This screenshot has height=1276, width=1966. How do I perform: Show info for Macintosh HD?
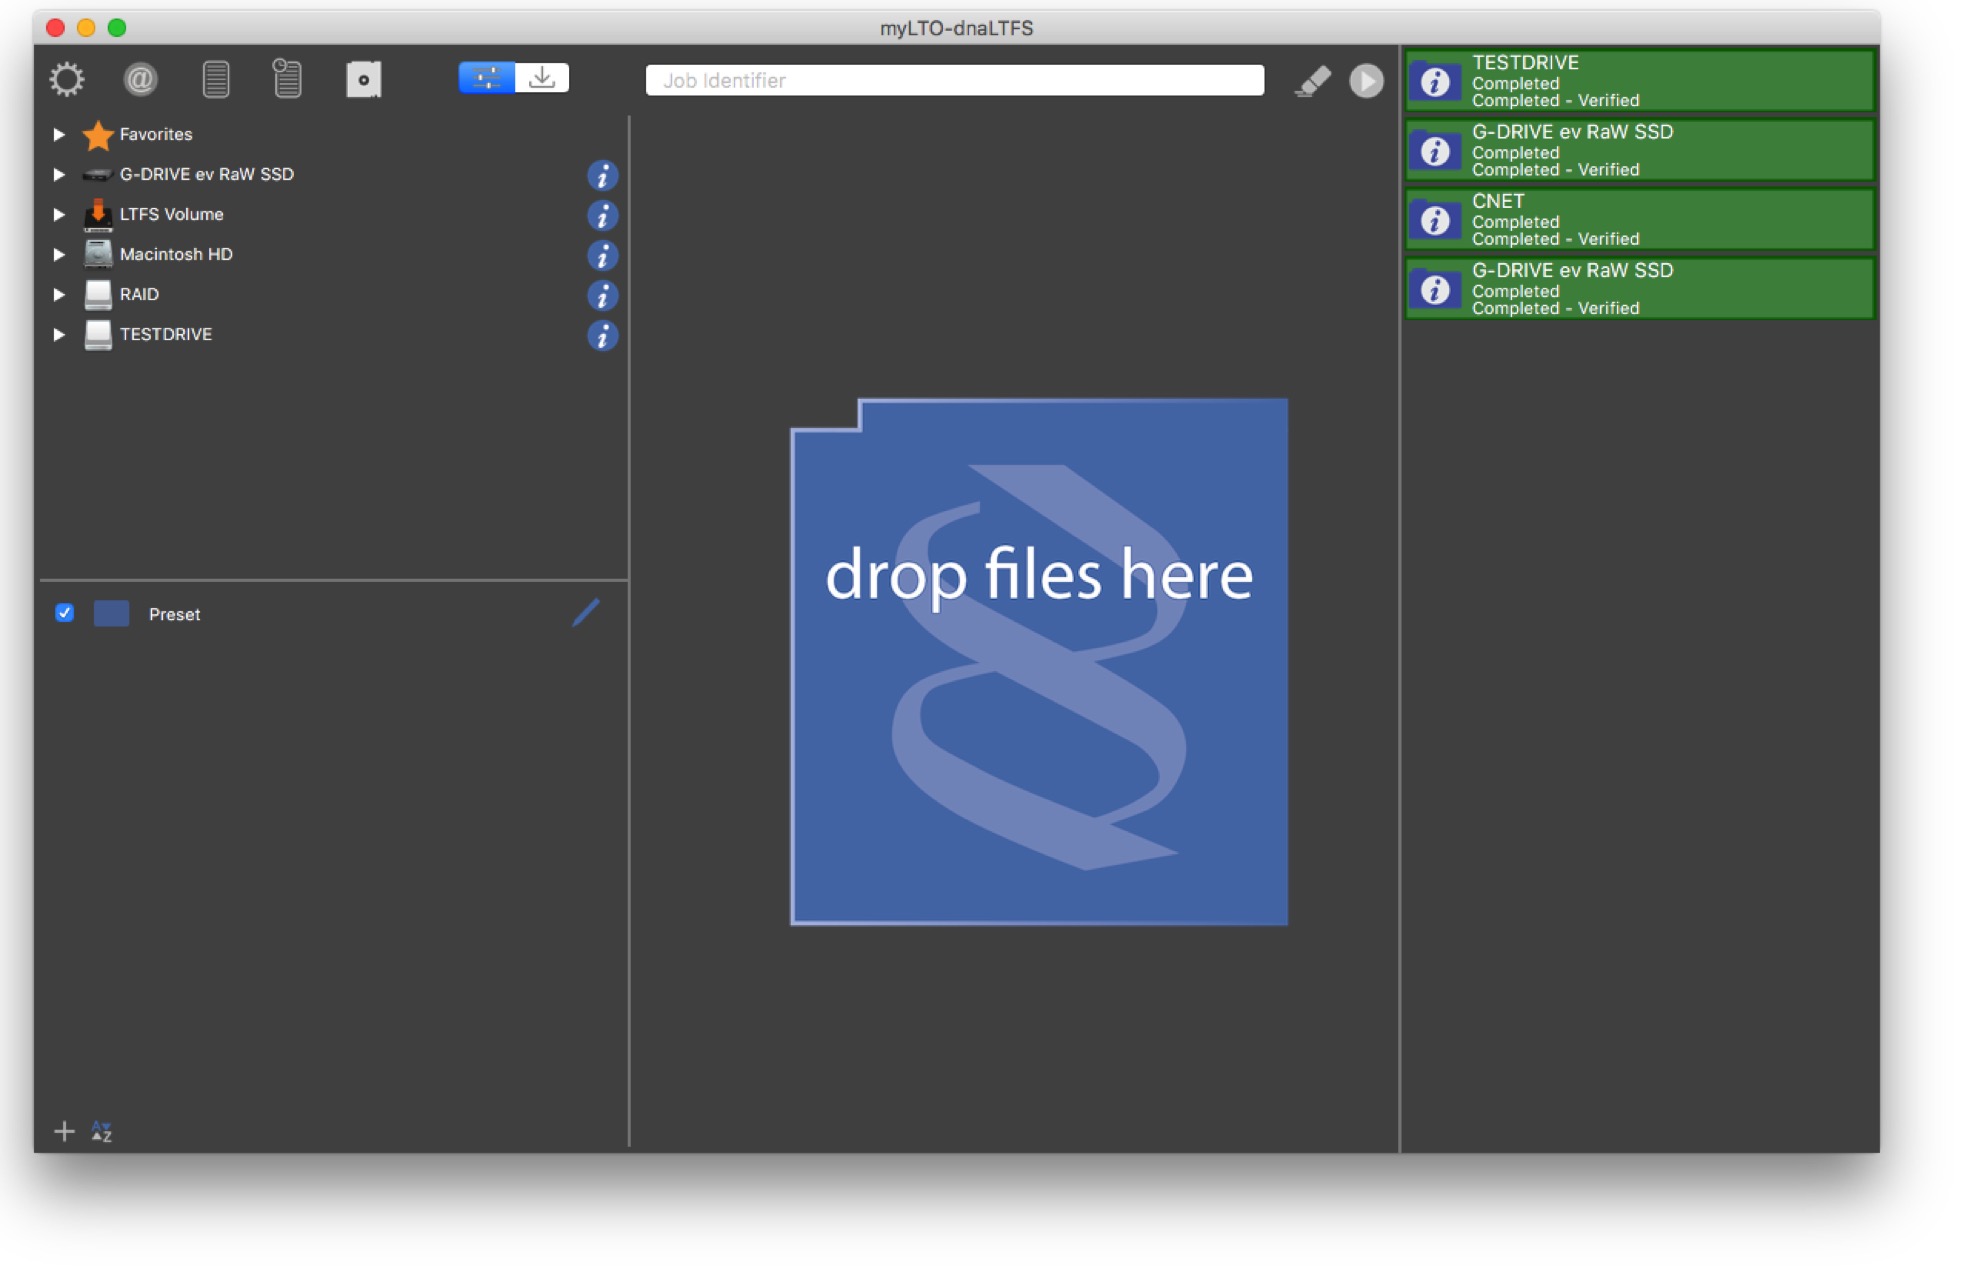602,256
